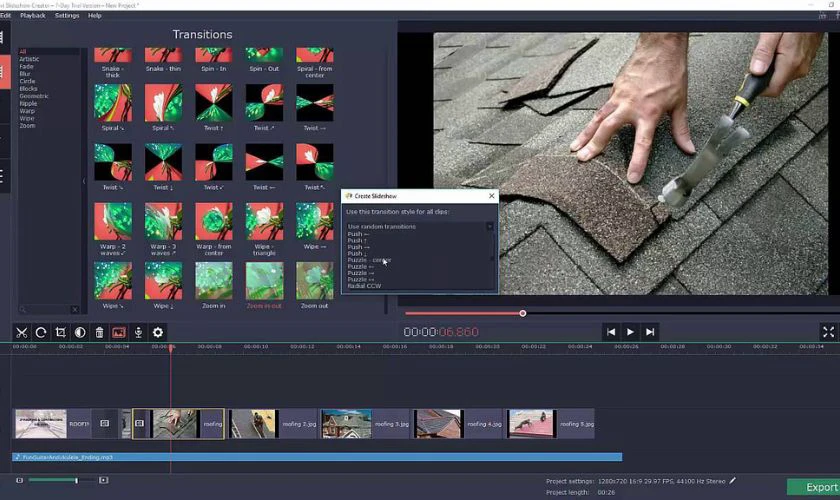Select the Split (scissors) tool
This screenshot has width=840, height=500.
coord(21,333)
